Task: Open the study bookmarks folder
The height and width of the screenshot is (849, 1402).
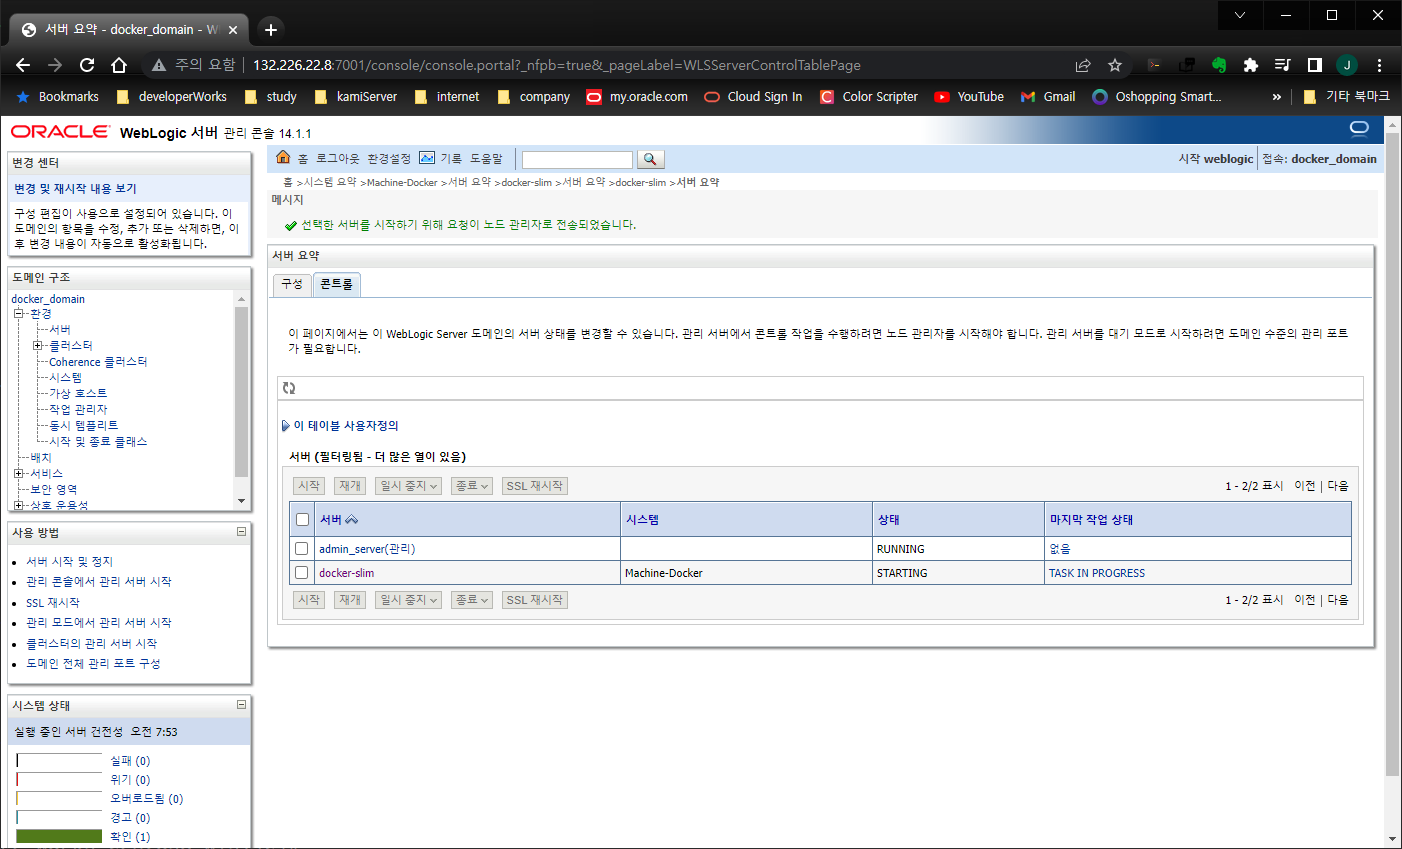Action: click(270, 97)
